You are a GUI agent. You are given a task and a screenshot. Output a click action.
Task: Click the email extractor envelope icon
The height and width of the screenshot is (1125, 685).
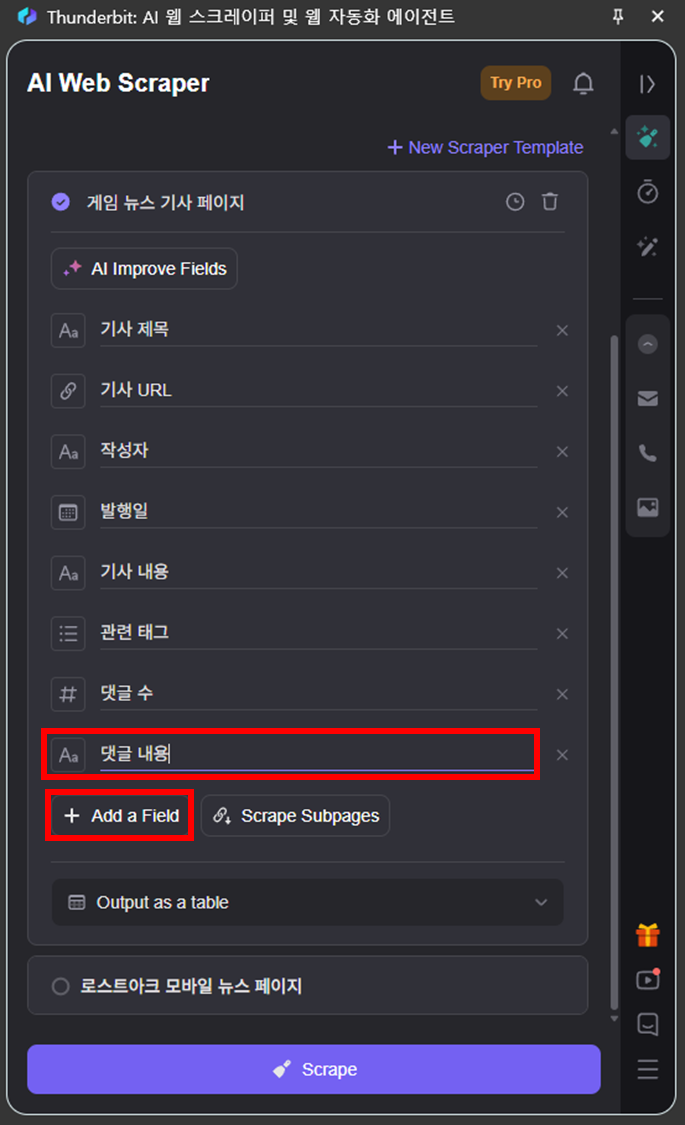(x=648, y=398)
